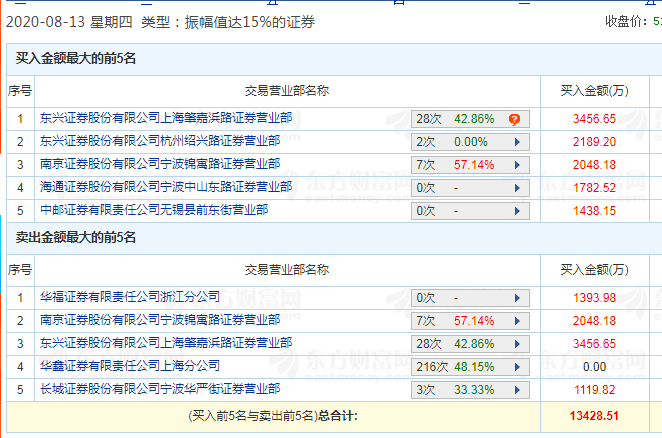Expand arrow for 长城证券 3次 row
Screen dimensions: 662x438
pos(517,390)
